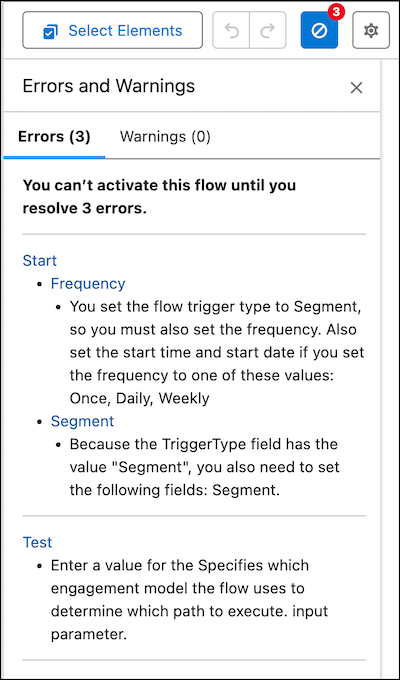
Task: Click the red error count badge
Action: click(x=336, y=13)
